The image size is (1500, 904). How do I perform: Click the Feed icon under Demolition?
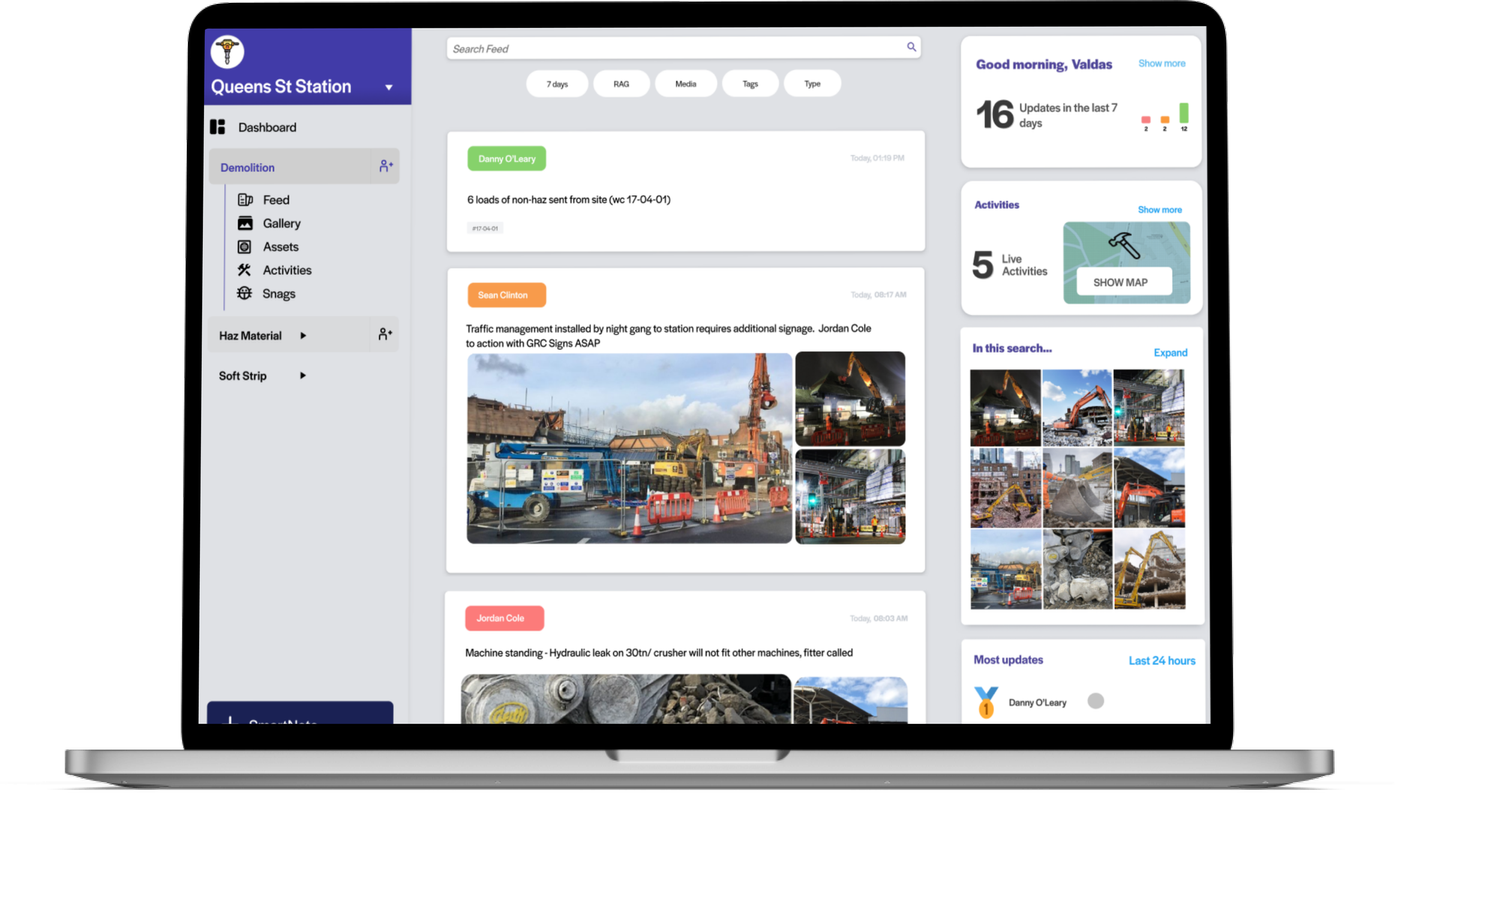pyautogui.click(x=245, y=200)
